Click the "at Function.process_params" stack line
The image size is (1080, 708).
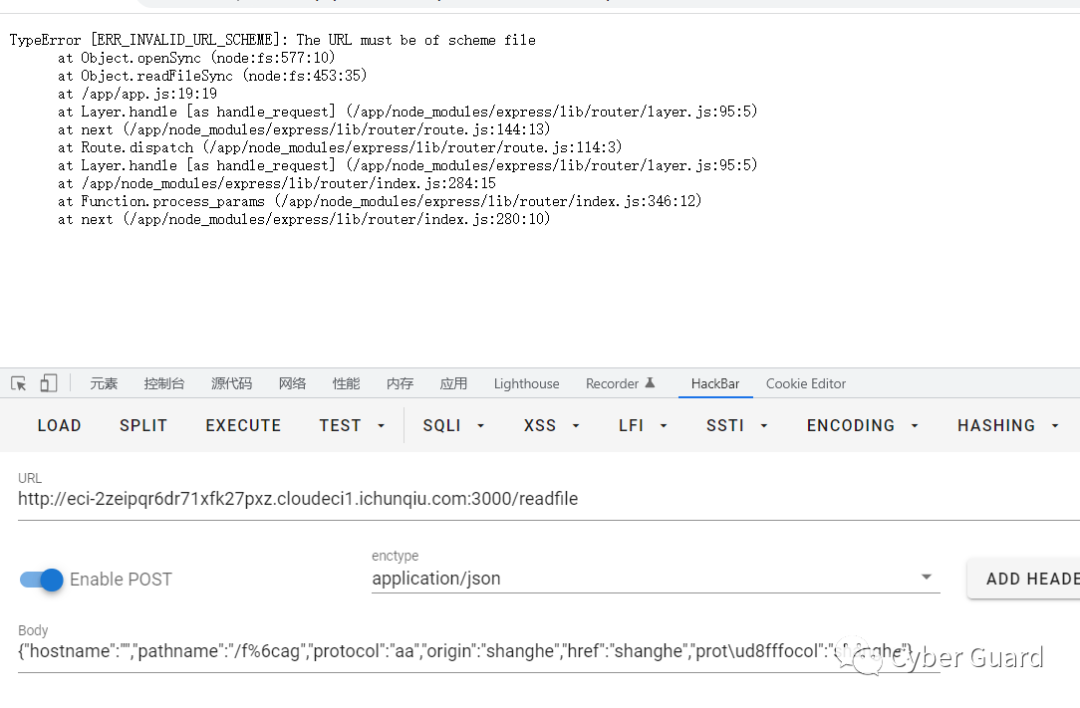point(380,201)
